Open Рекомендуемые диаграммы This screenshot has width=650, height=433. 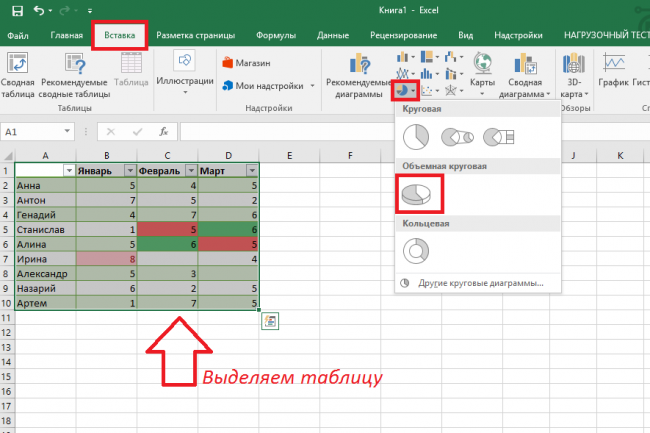click(x=359, y=75)
